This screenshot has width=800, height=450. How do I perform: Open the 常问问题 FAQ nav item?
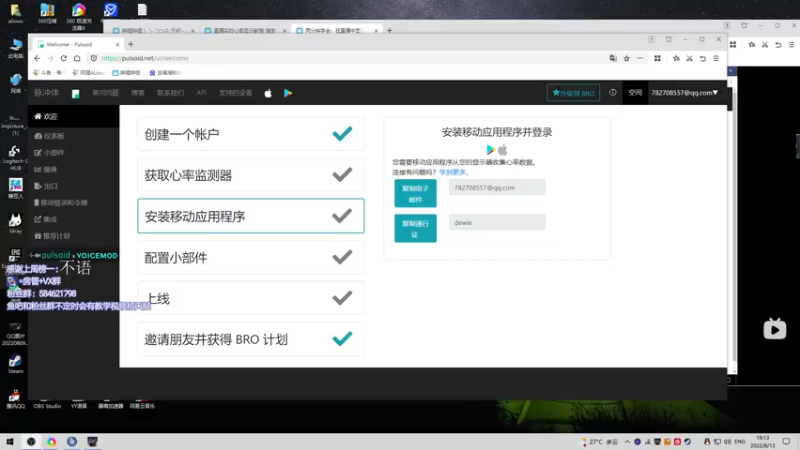tap(106, 93)
